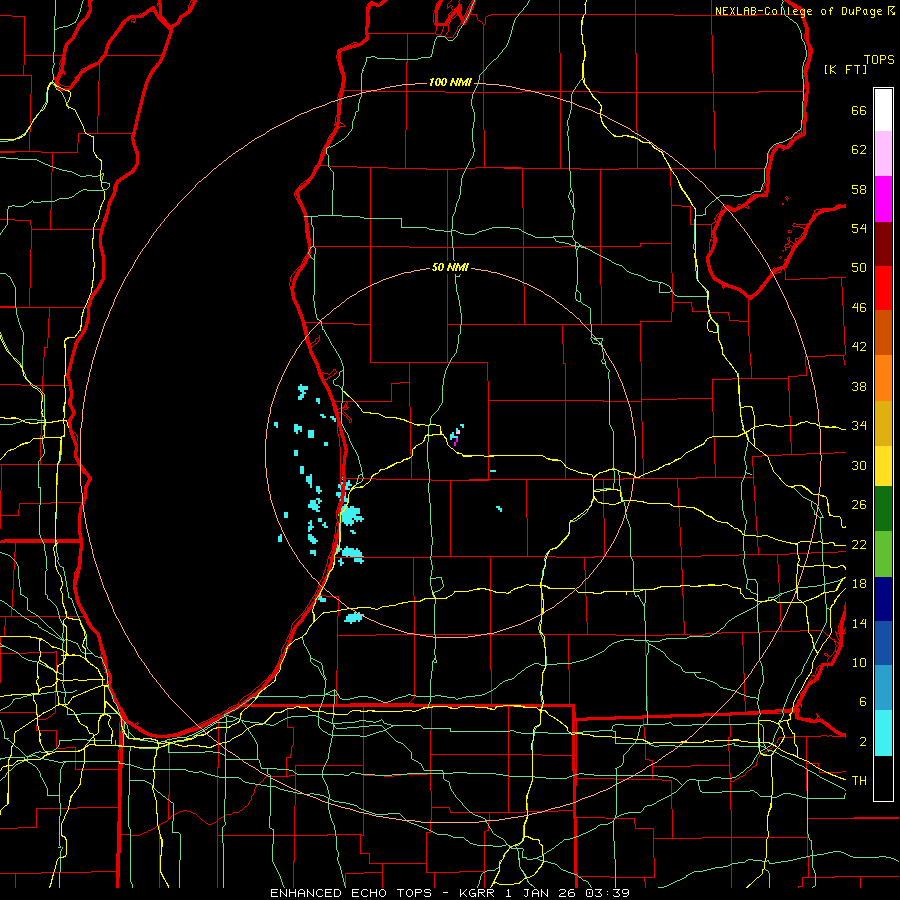Screen dimensions: 900x900
Task: Click the yellow swatch in the color bar
Action: click(883, 465)
